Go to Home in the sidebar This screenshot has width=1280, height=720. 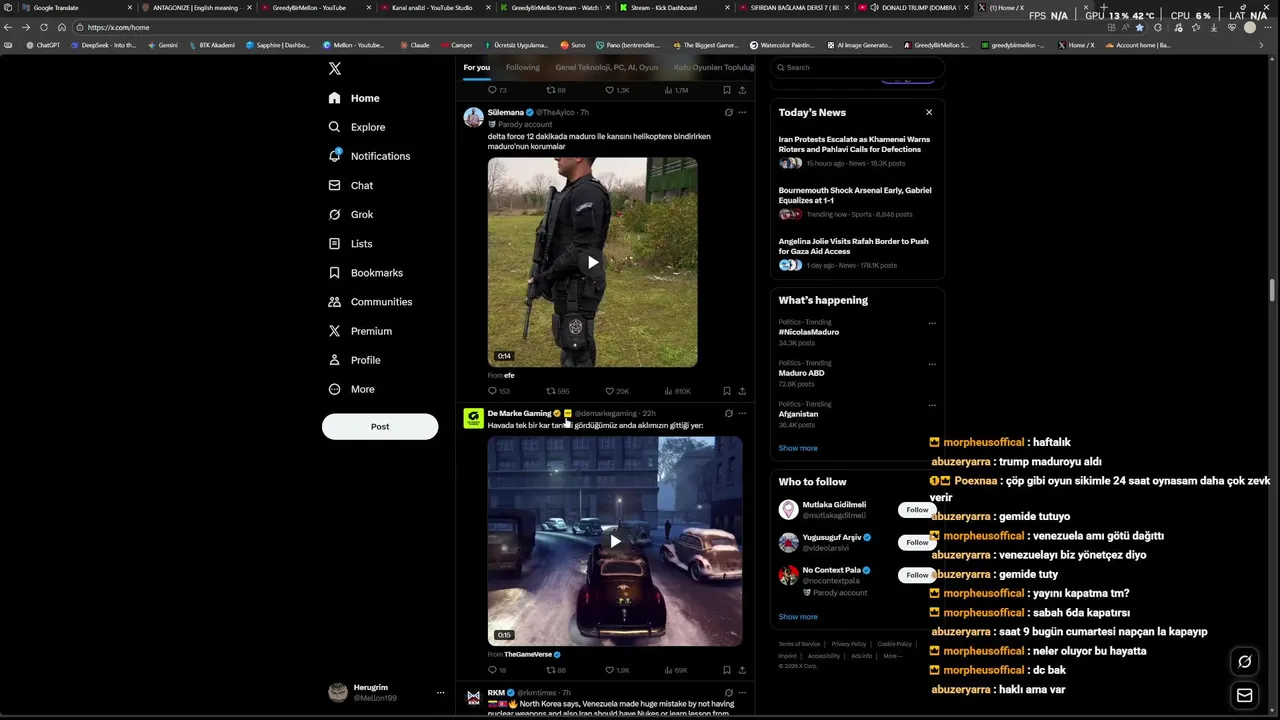[x=354, y=98]
